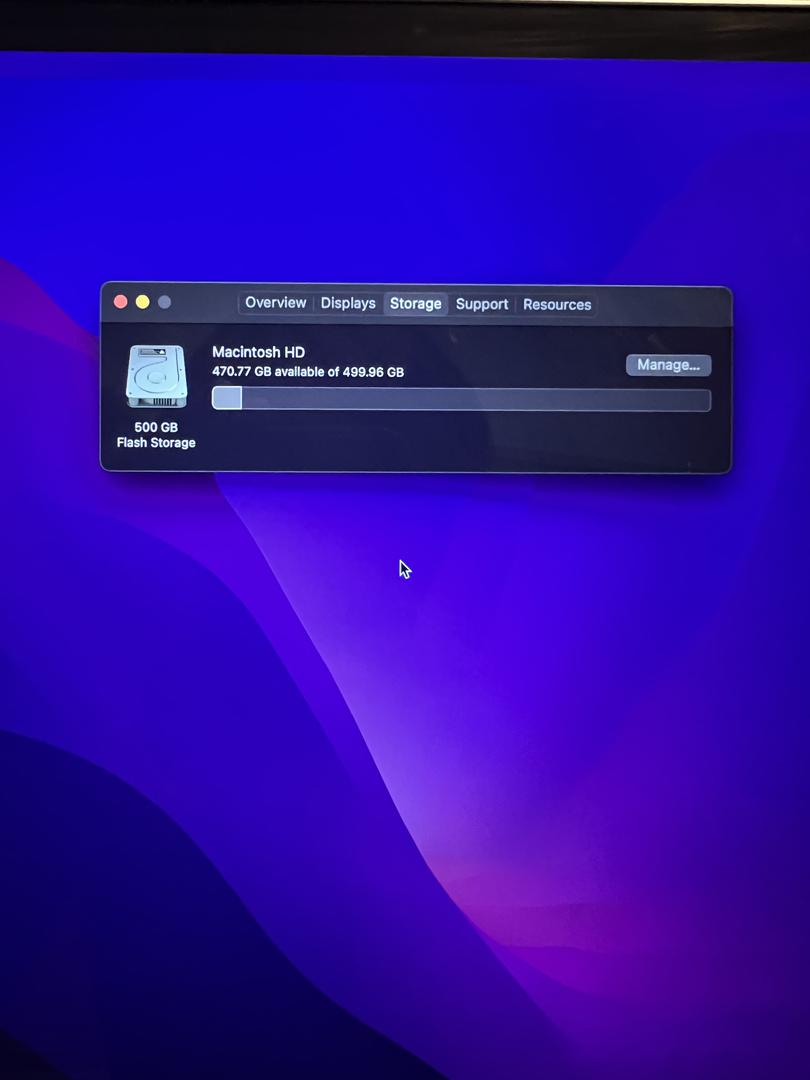The height and width of the screenshot is (1080, 810).
Task: Open the Resources tab
Action: [x=557, y=304]
